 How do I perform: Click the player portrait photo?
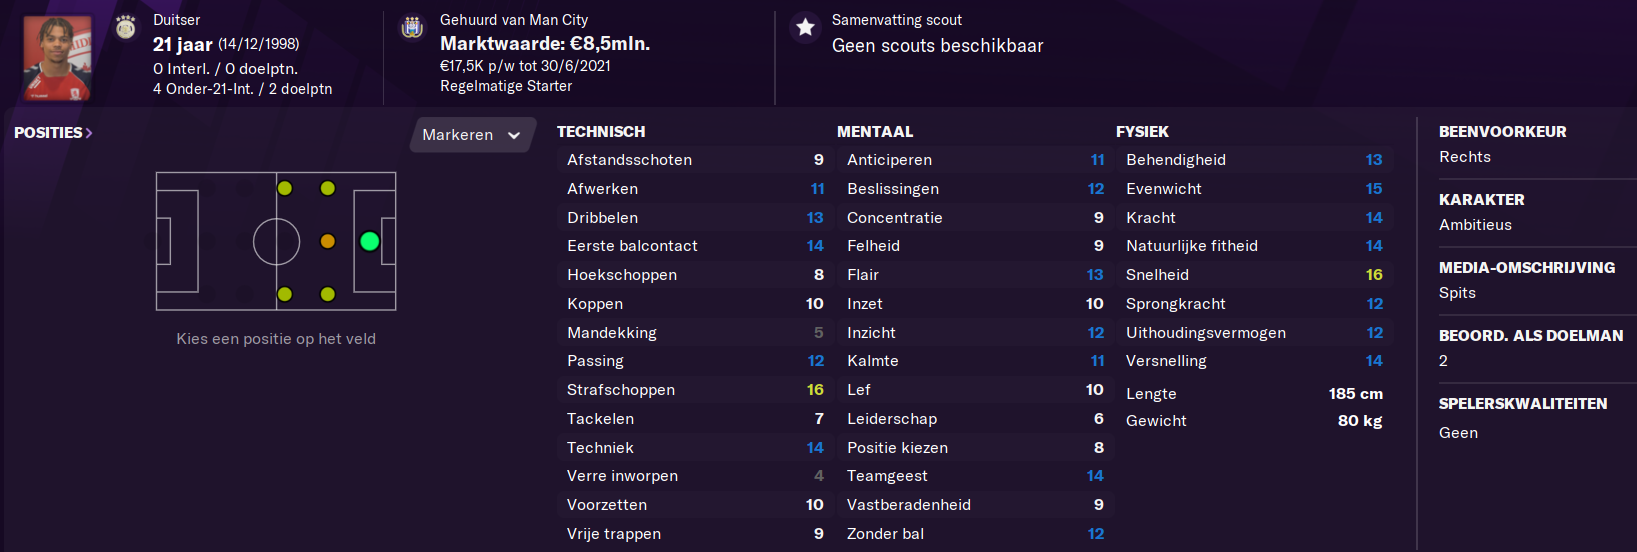tap(57, 58)
